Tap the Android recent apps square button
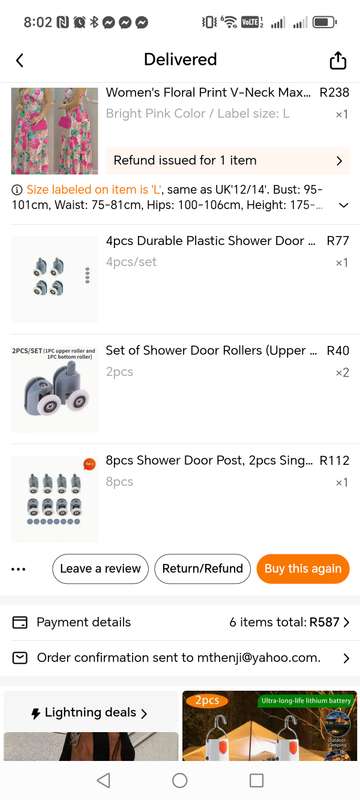The image size is (360, 800). pos(256,780)
